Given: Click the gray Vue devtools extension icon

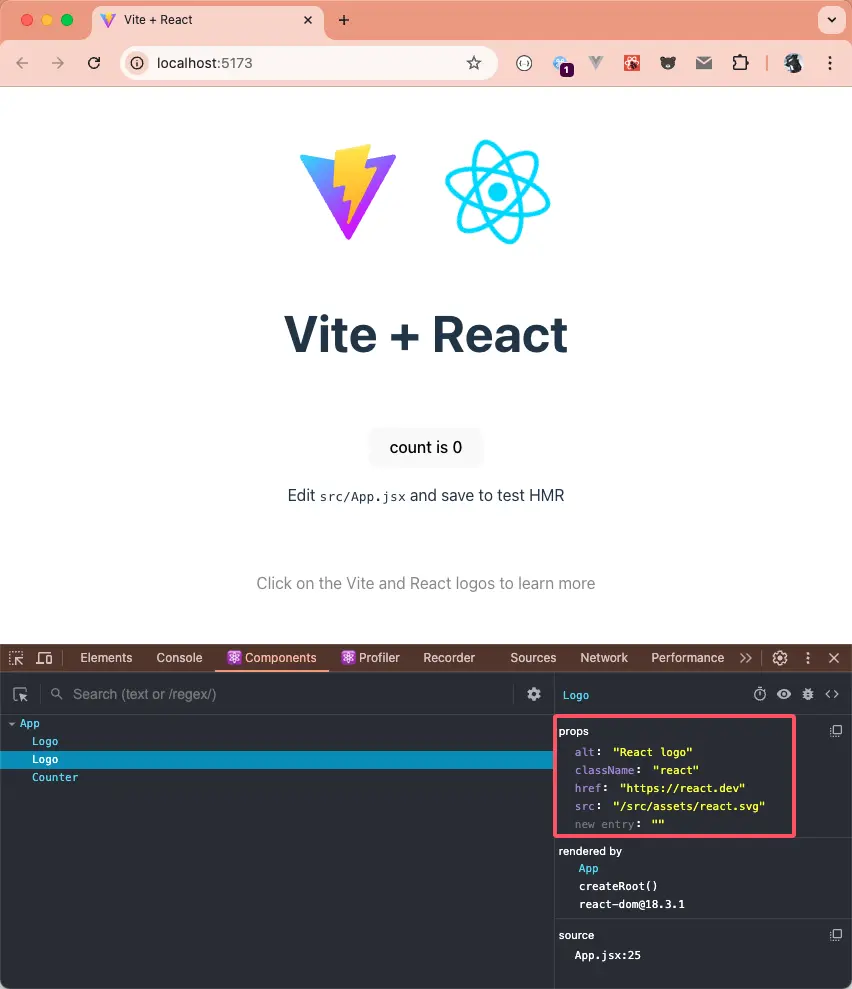Looking at the screenshot, I should coord(596,63).
